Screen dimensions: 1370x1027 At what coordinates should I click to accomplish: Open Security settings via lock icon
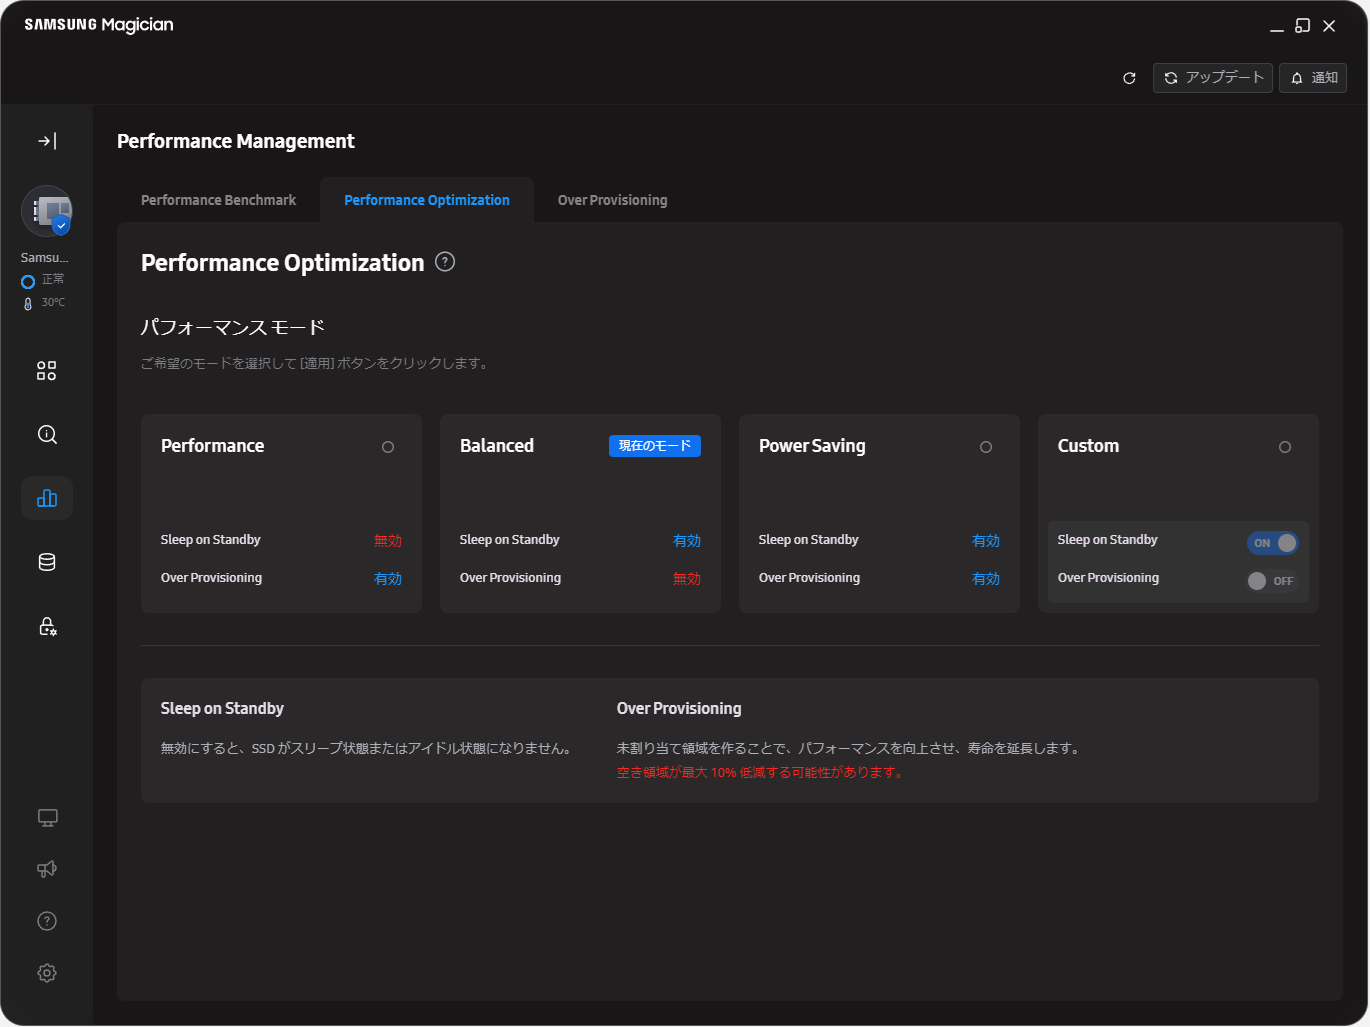[46, 625]
